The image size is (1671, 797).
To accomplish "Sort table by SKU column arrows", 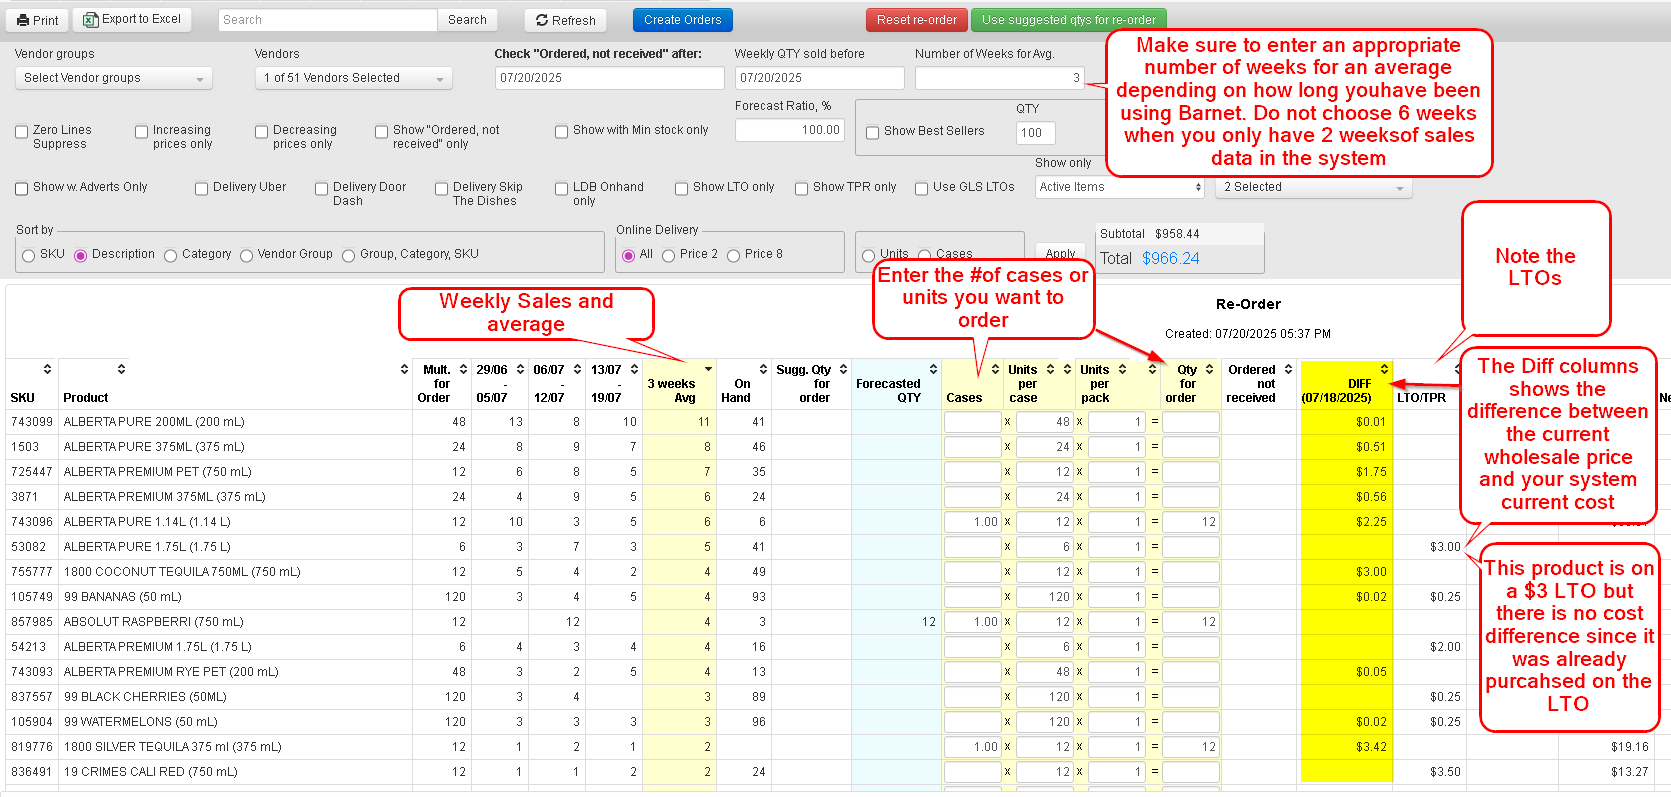I will 47,369.
